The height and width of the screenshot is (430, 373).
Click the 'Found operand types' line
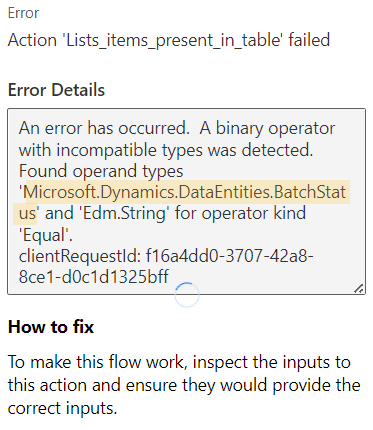pos(101,171)
